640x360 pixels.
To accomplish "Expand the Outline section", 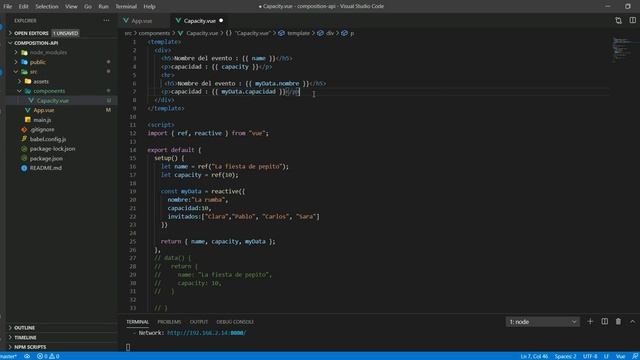I will [x=24, y=328].
